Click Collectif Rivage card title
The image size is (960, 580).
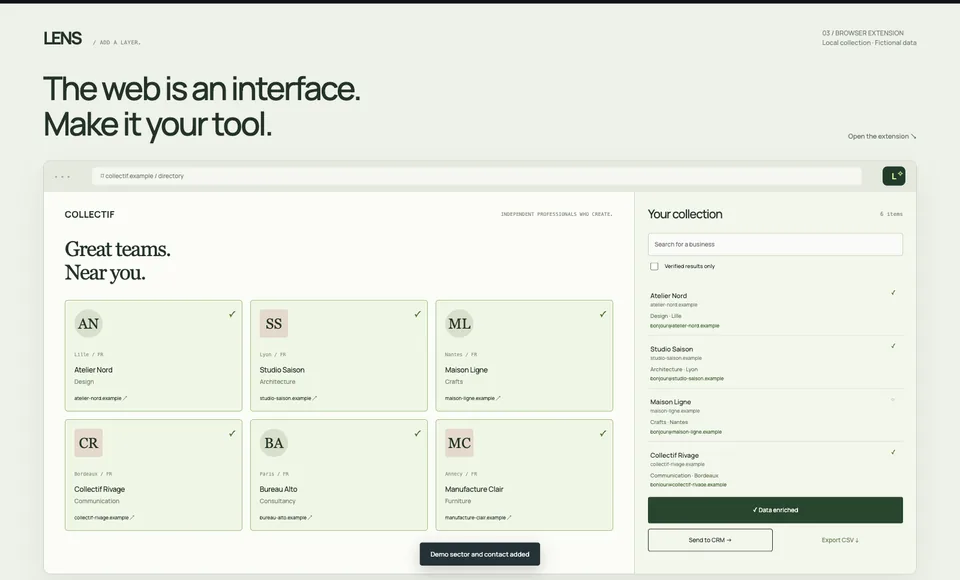click(99, 489)
